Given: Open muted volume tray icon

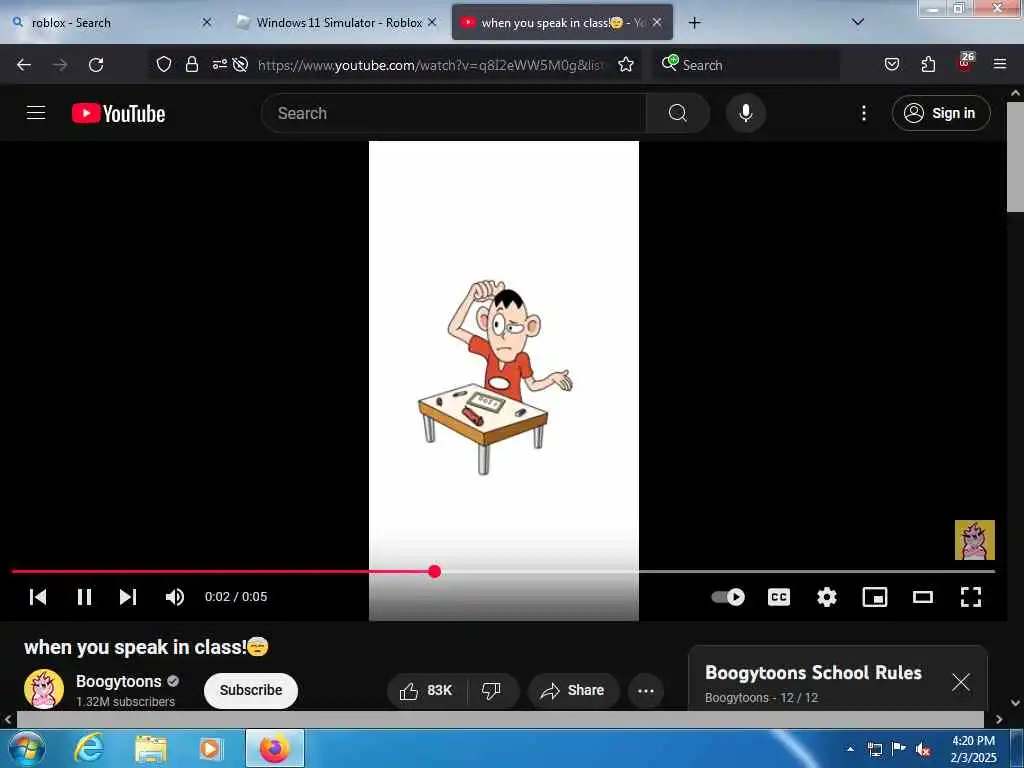Looking at the screenshot, I should point(923,749).
